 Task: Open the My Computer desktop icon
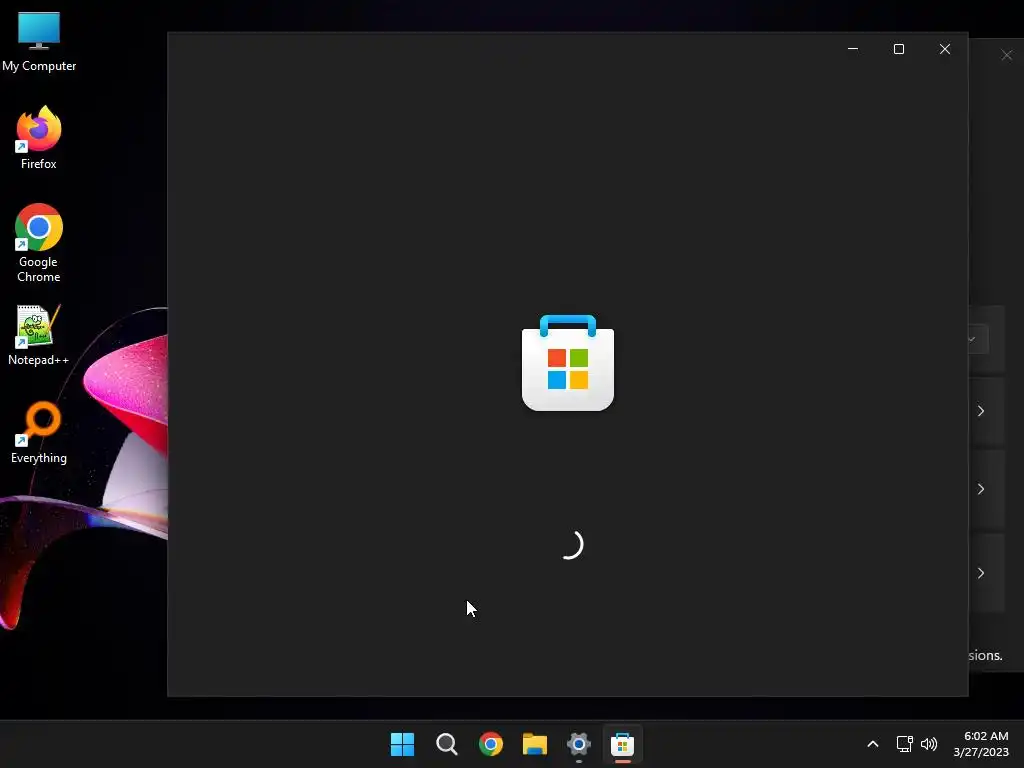[39, 41]
